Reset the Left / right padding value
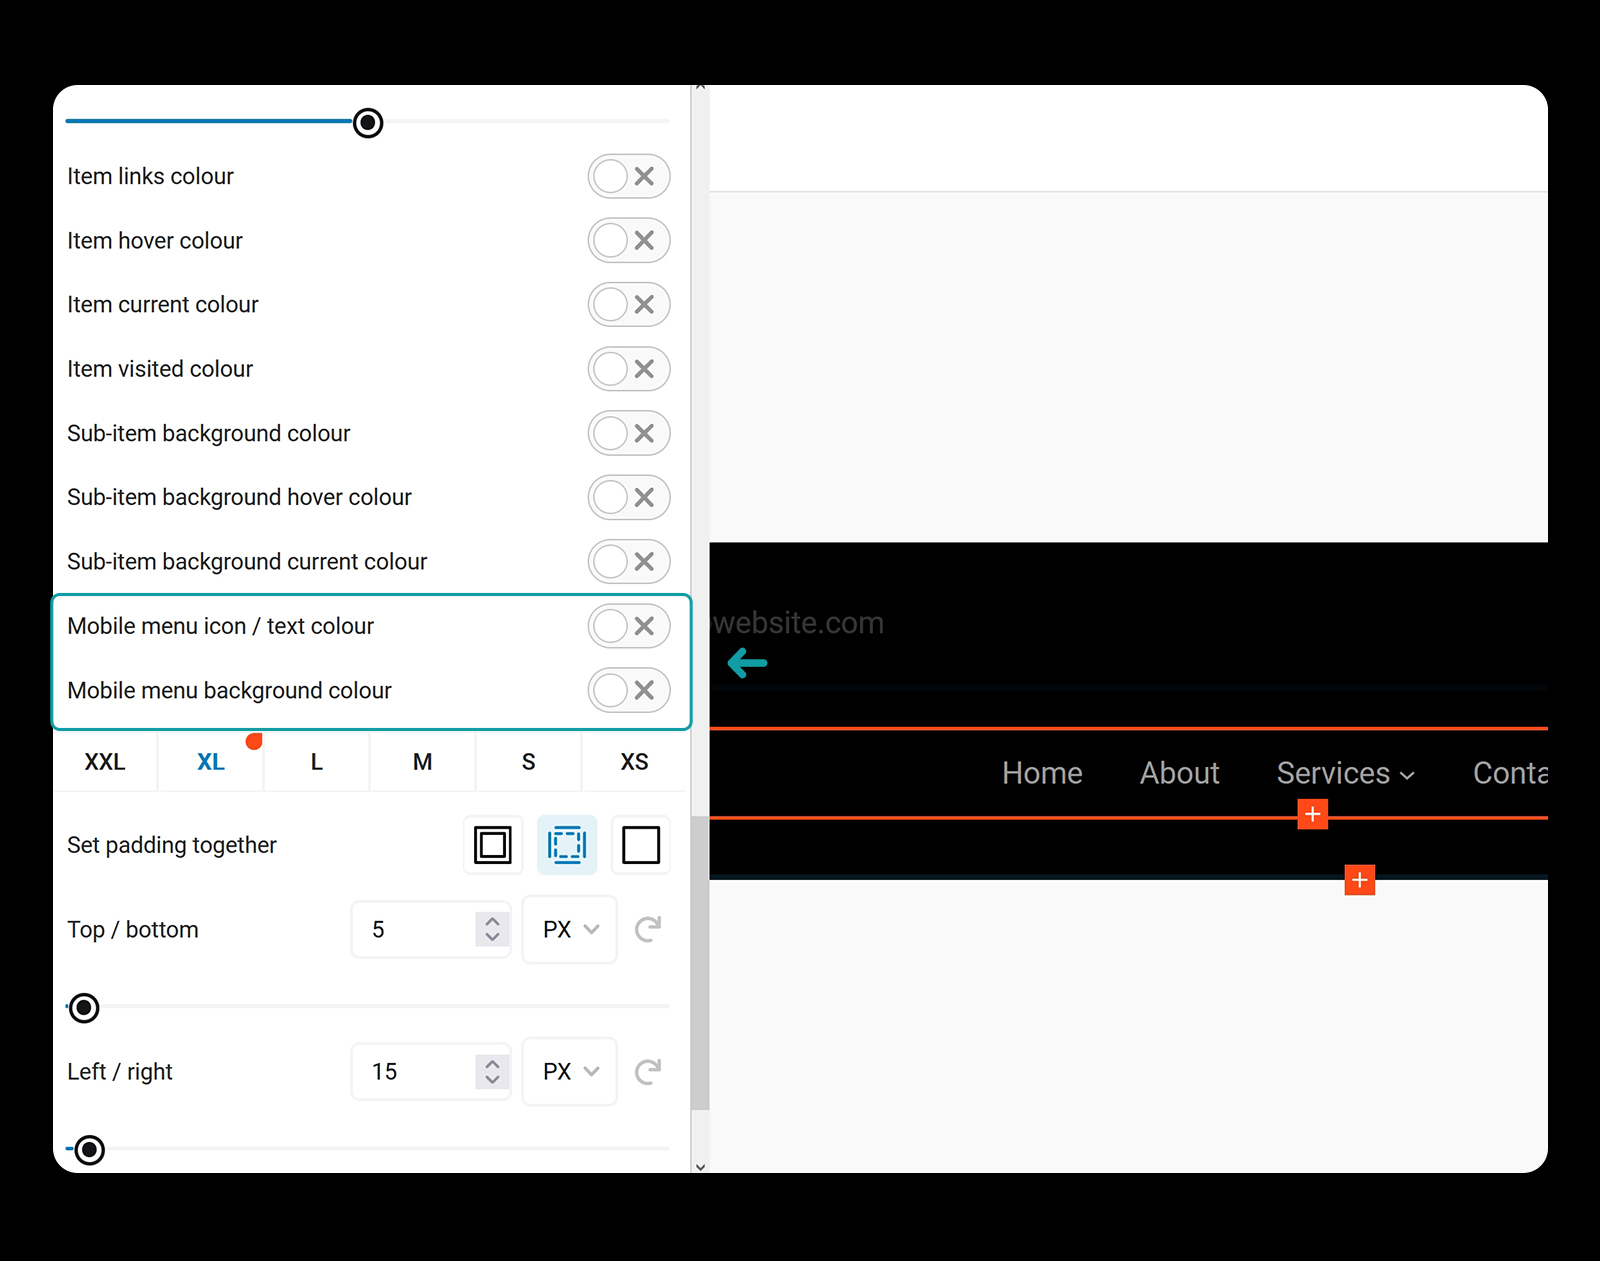 click(x=648, y=1071)
